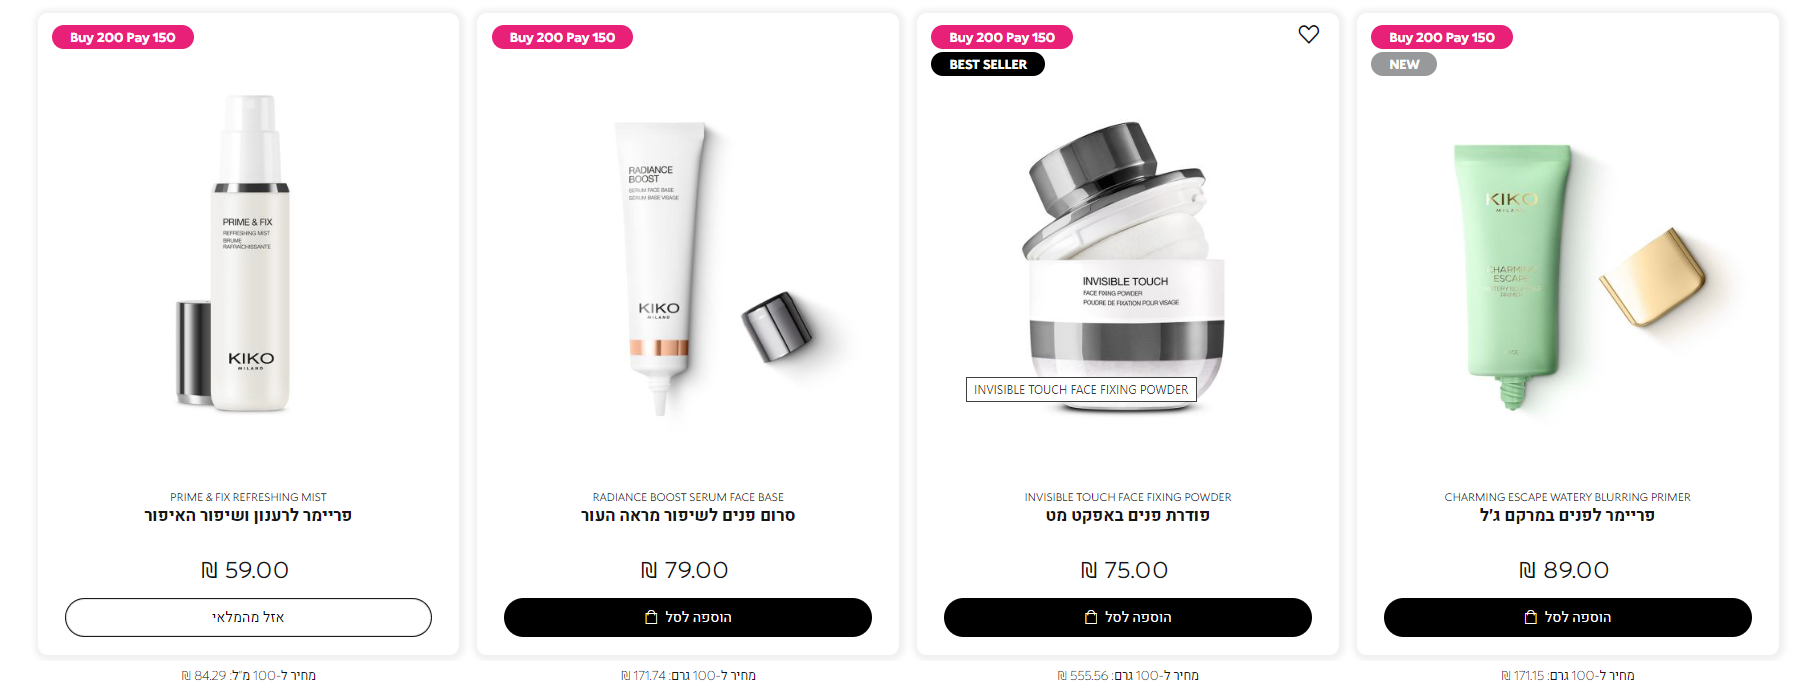
Task: Add Charming Escape primer to cart
Action: pyautogui.click(x=1568, y=617)
